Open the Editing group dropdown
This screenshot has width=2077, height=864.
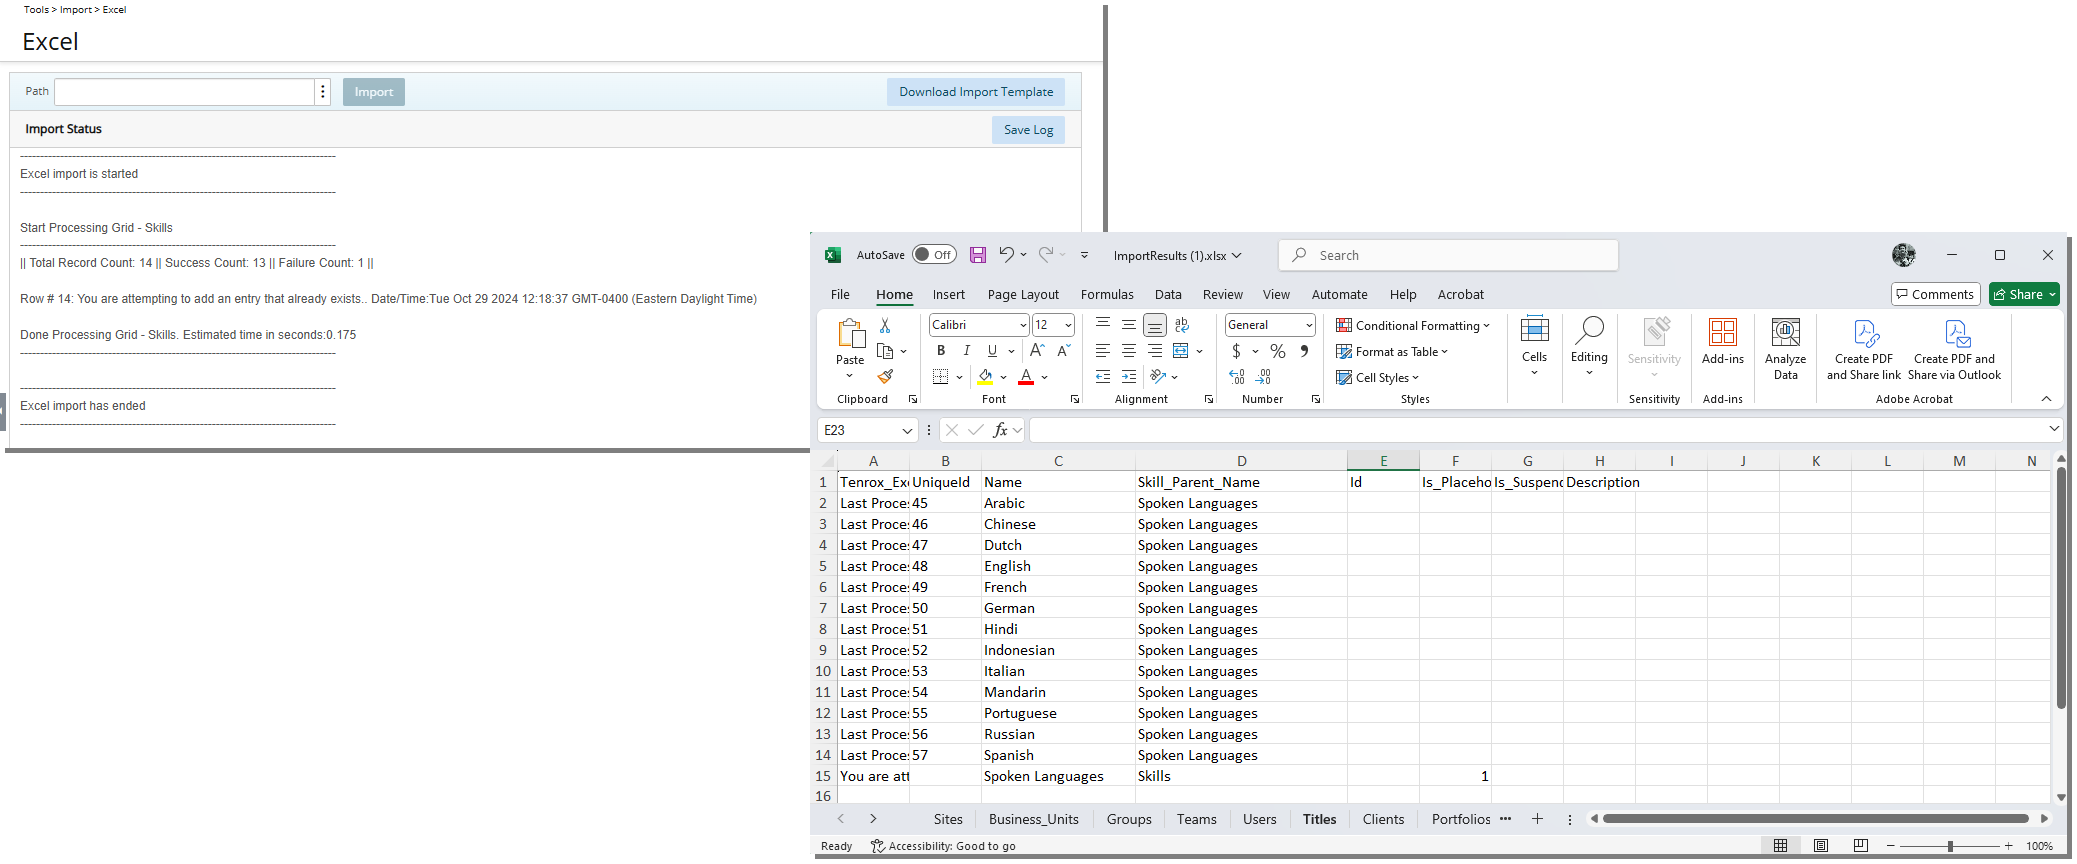click(1589, 347)
